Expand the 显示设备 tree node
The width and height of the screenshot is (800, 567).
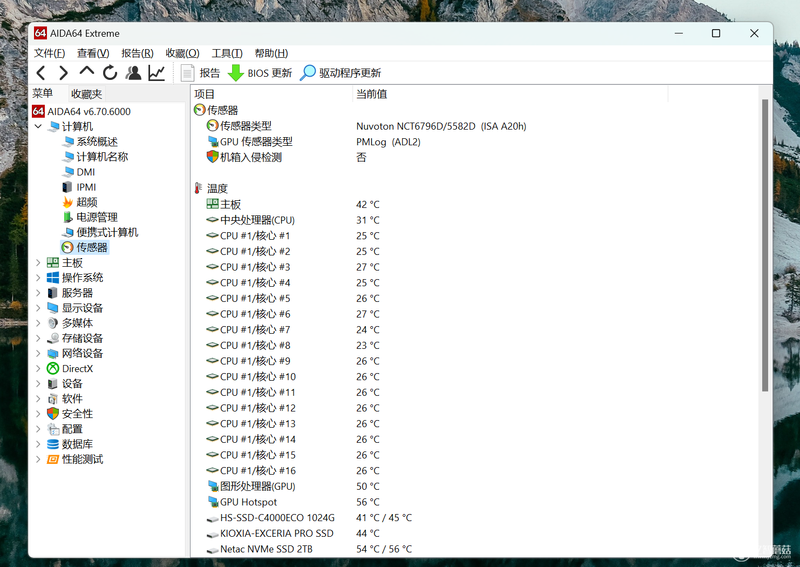tap(38, 308)
